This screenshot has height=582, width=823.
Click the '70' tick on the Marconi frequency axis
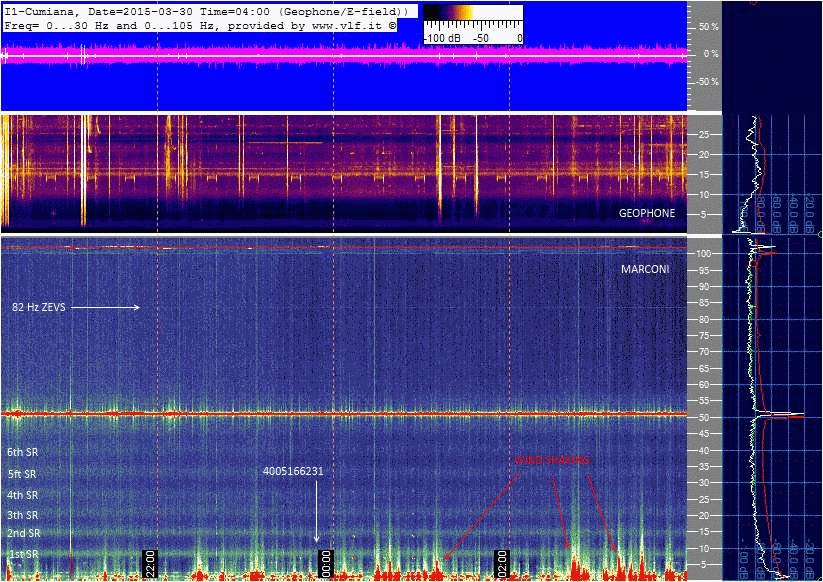click(x=704, y=352)
